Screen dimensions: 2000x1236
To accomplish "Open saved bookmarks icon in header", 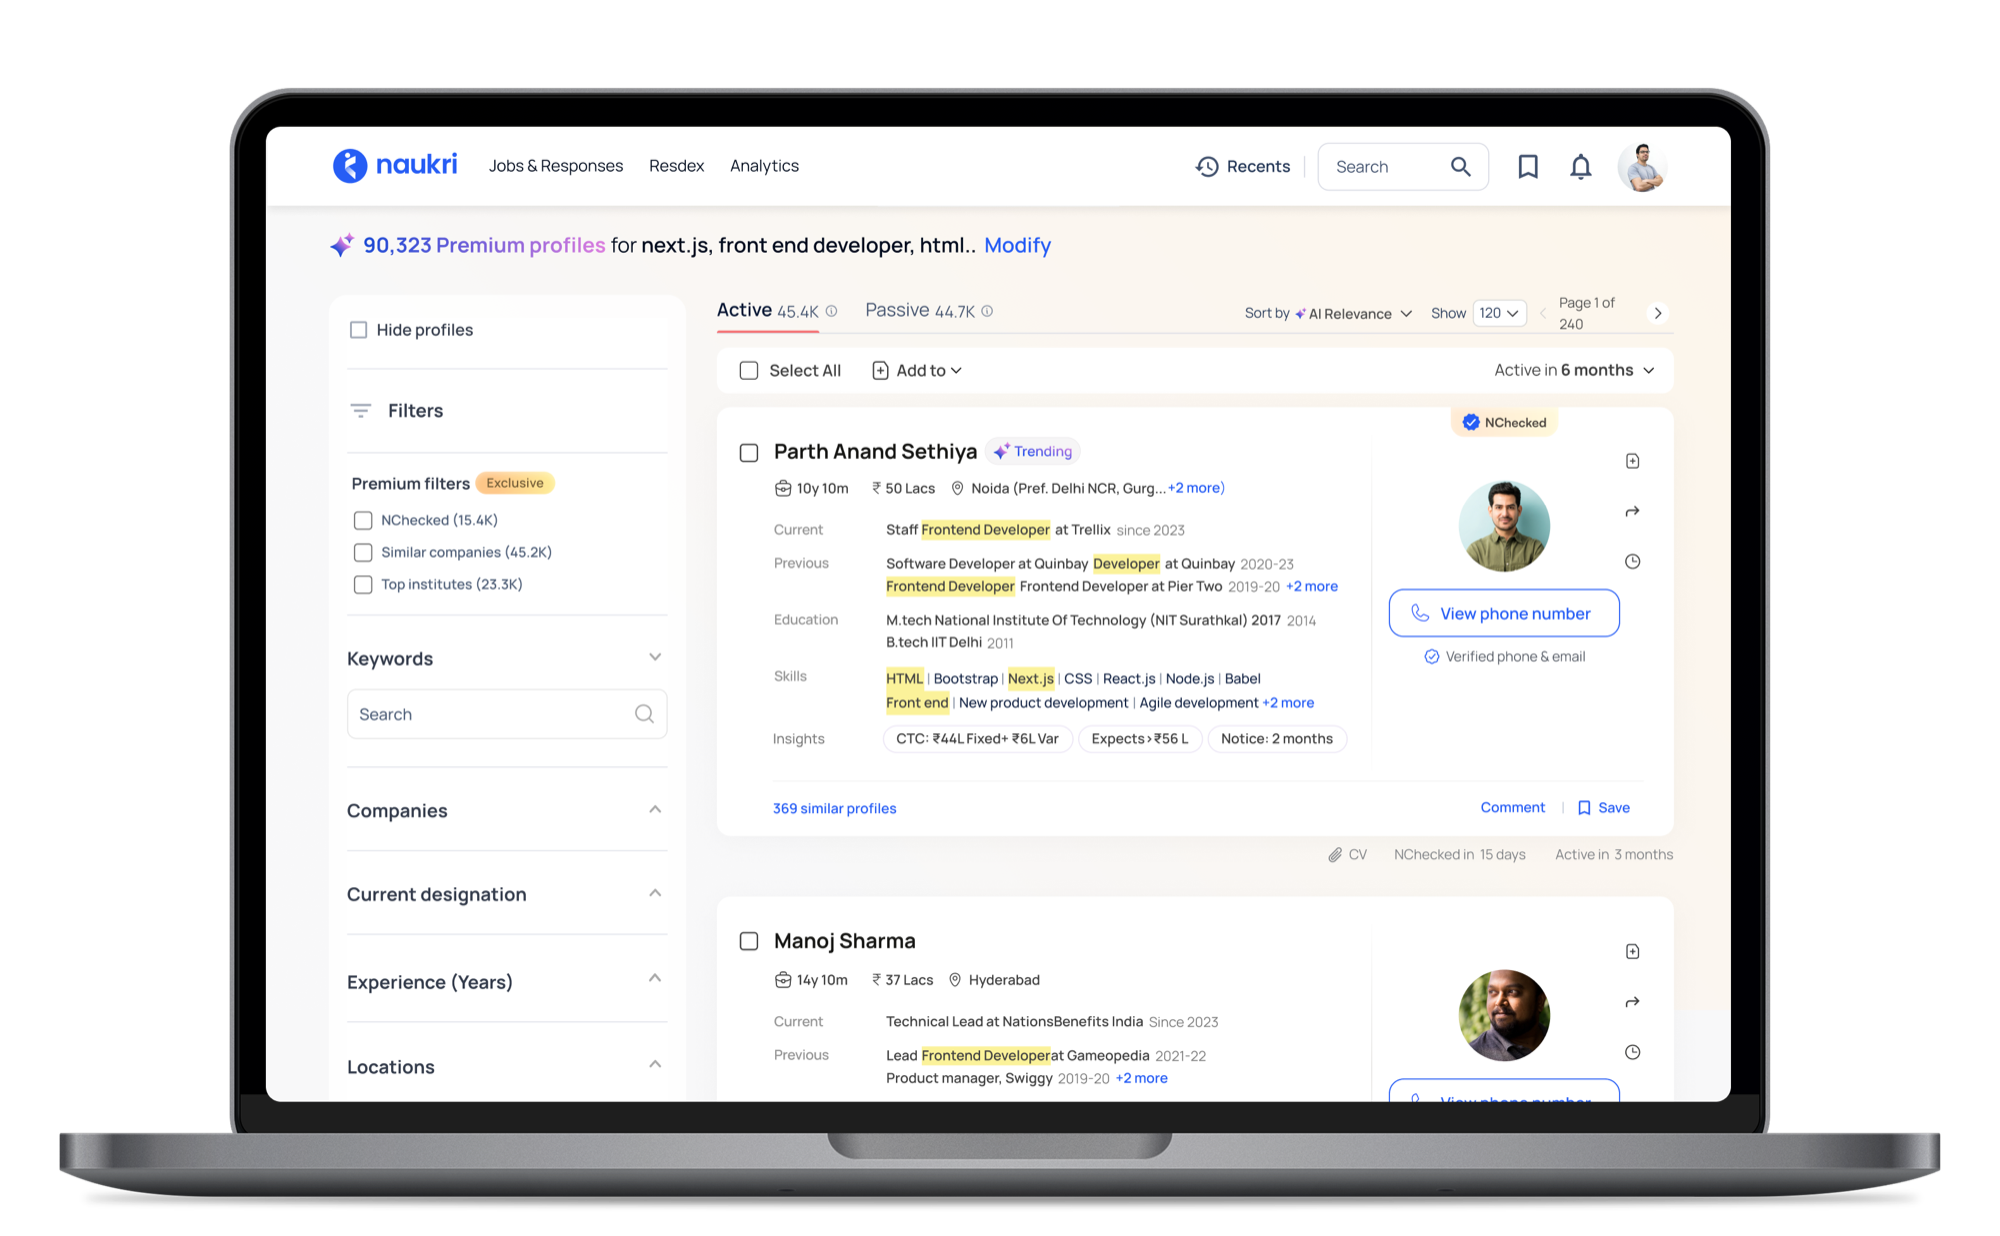I will [x=1527, y=166].
